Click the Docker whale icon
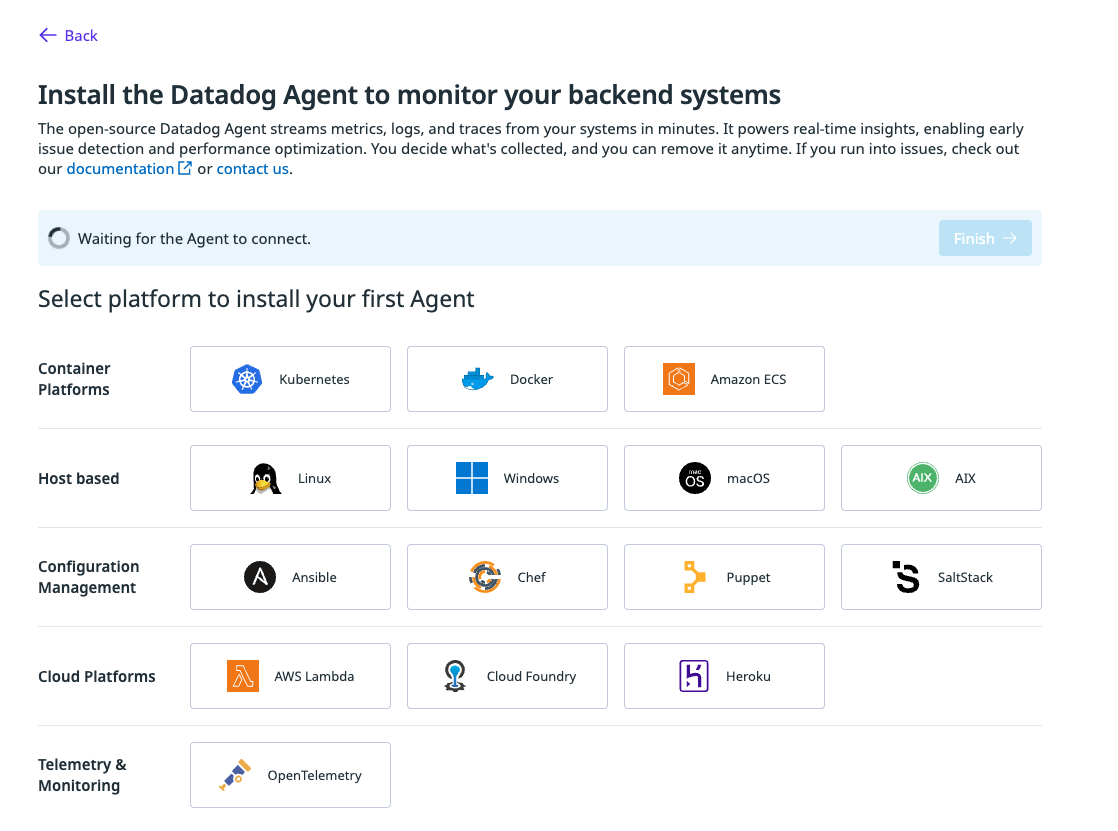The height and width of the screenshot is (831, 1118). [x=478, y=379]
